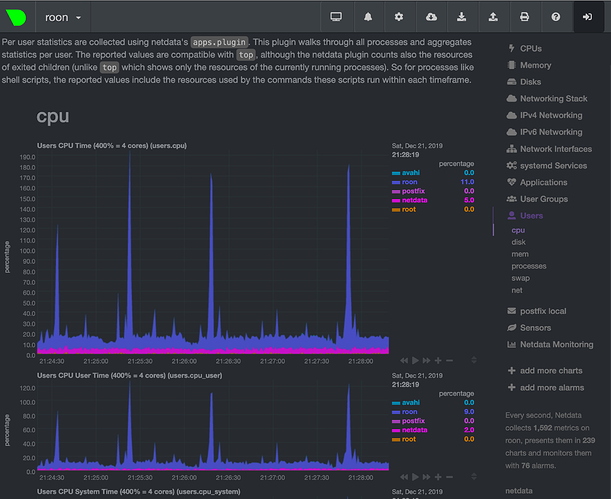Click users.cpu_user chart height resize handle
611x499 pixels.
click(x=474, y=476)
